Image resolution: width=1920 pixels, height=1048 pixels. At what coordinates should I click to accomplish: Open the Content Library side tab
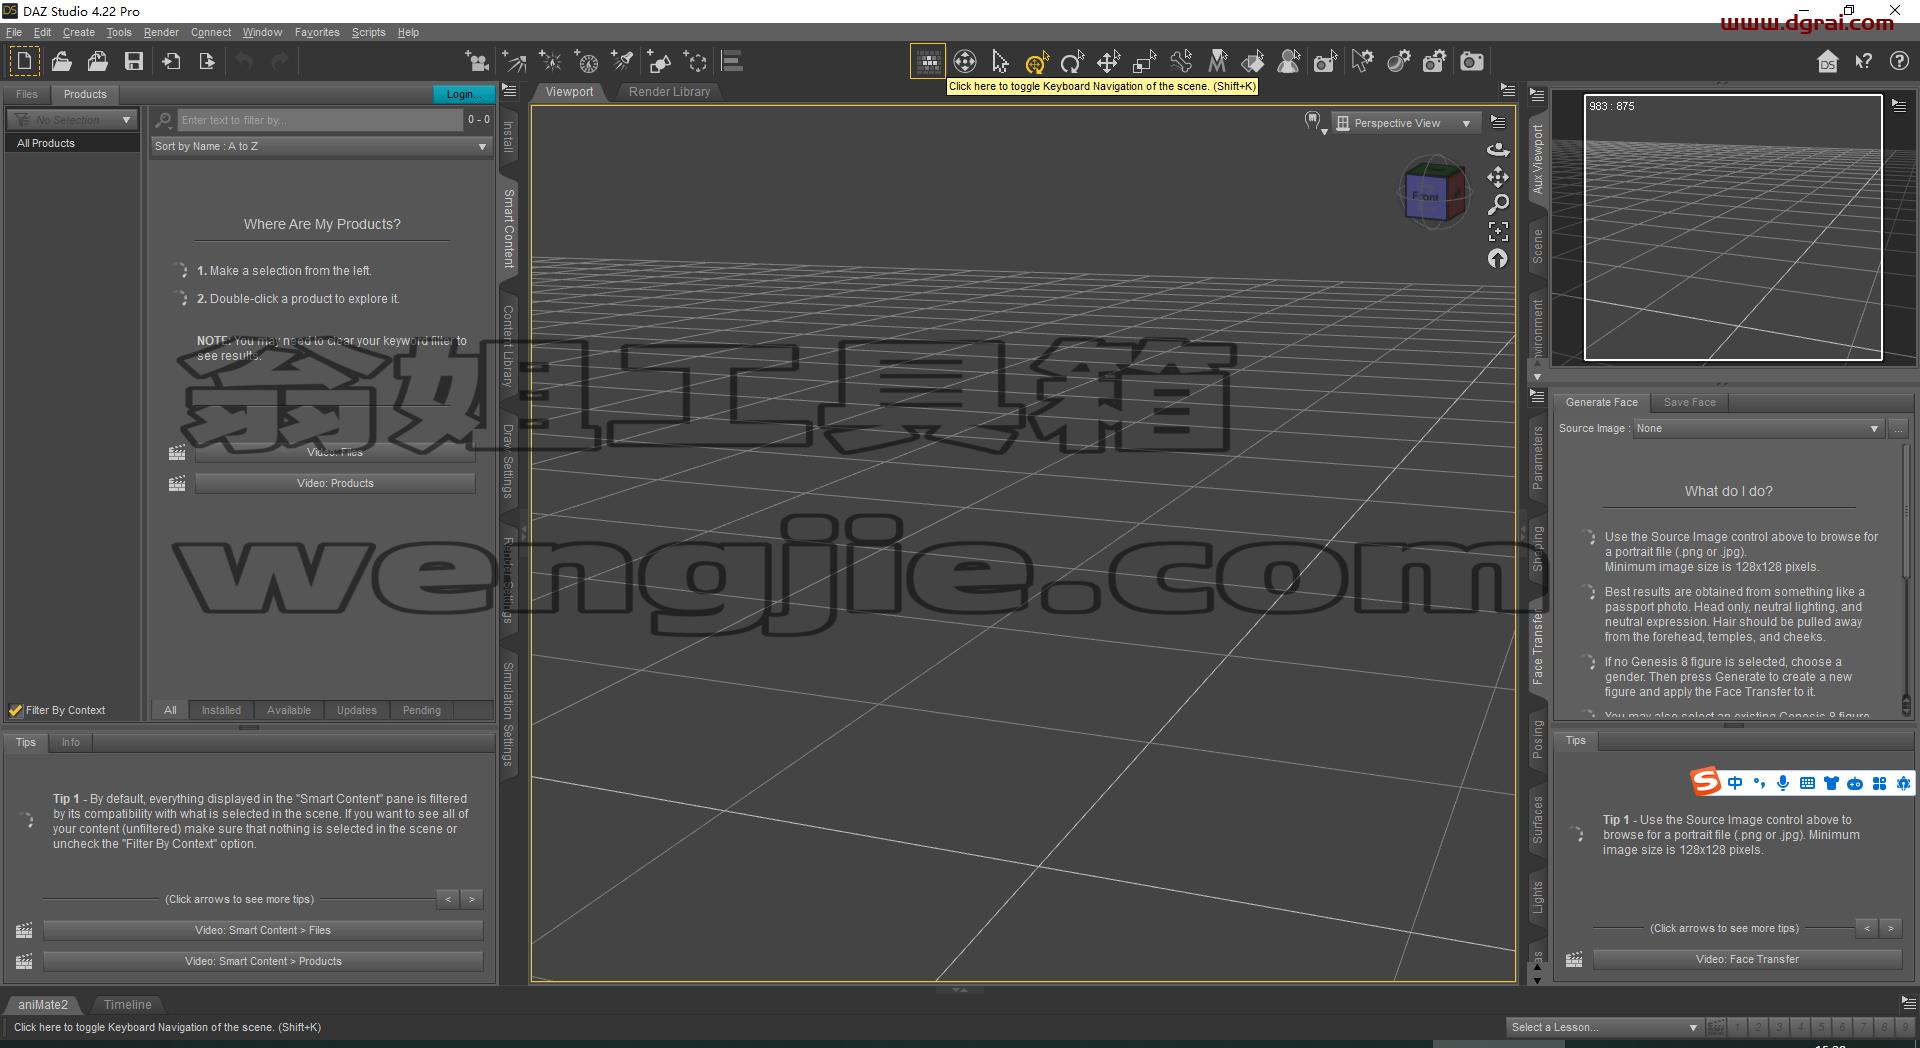(508, 346)
